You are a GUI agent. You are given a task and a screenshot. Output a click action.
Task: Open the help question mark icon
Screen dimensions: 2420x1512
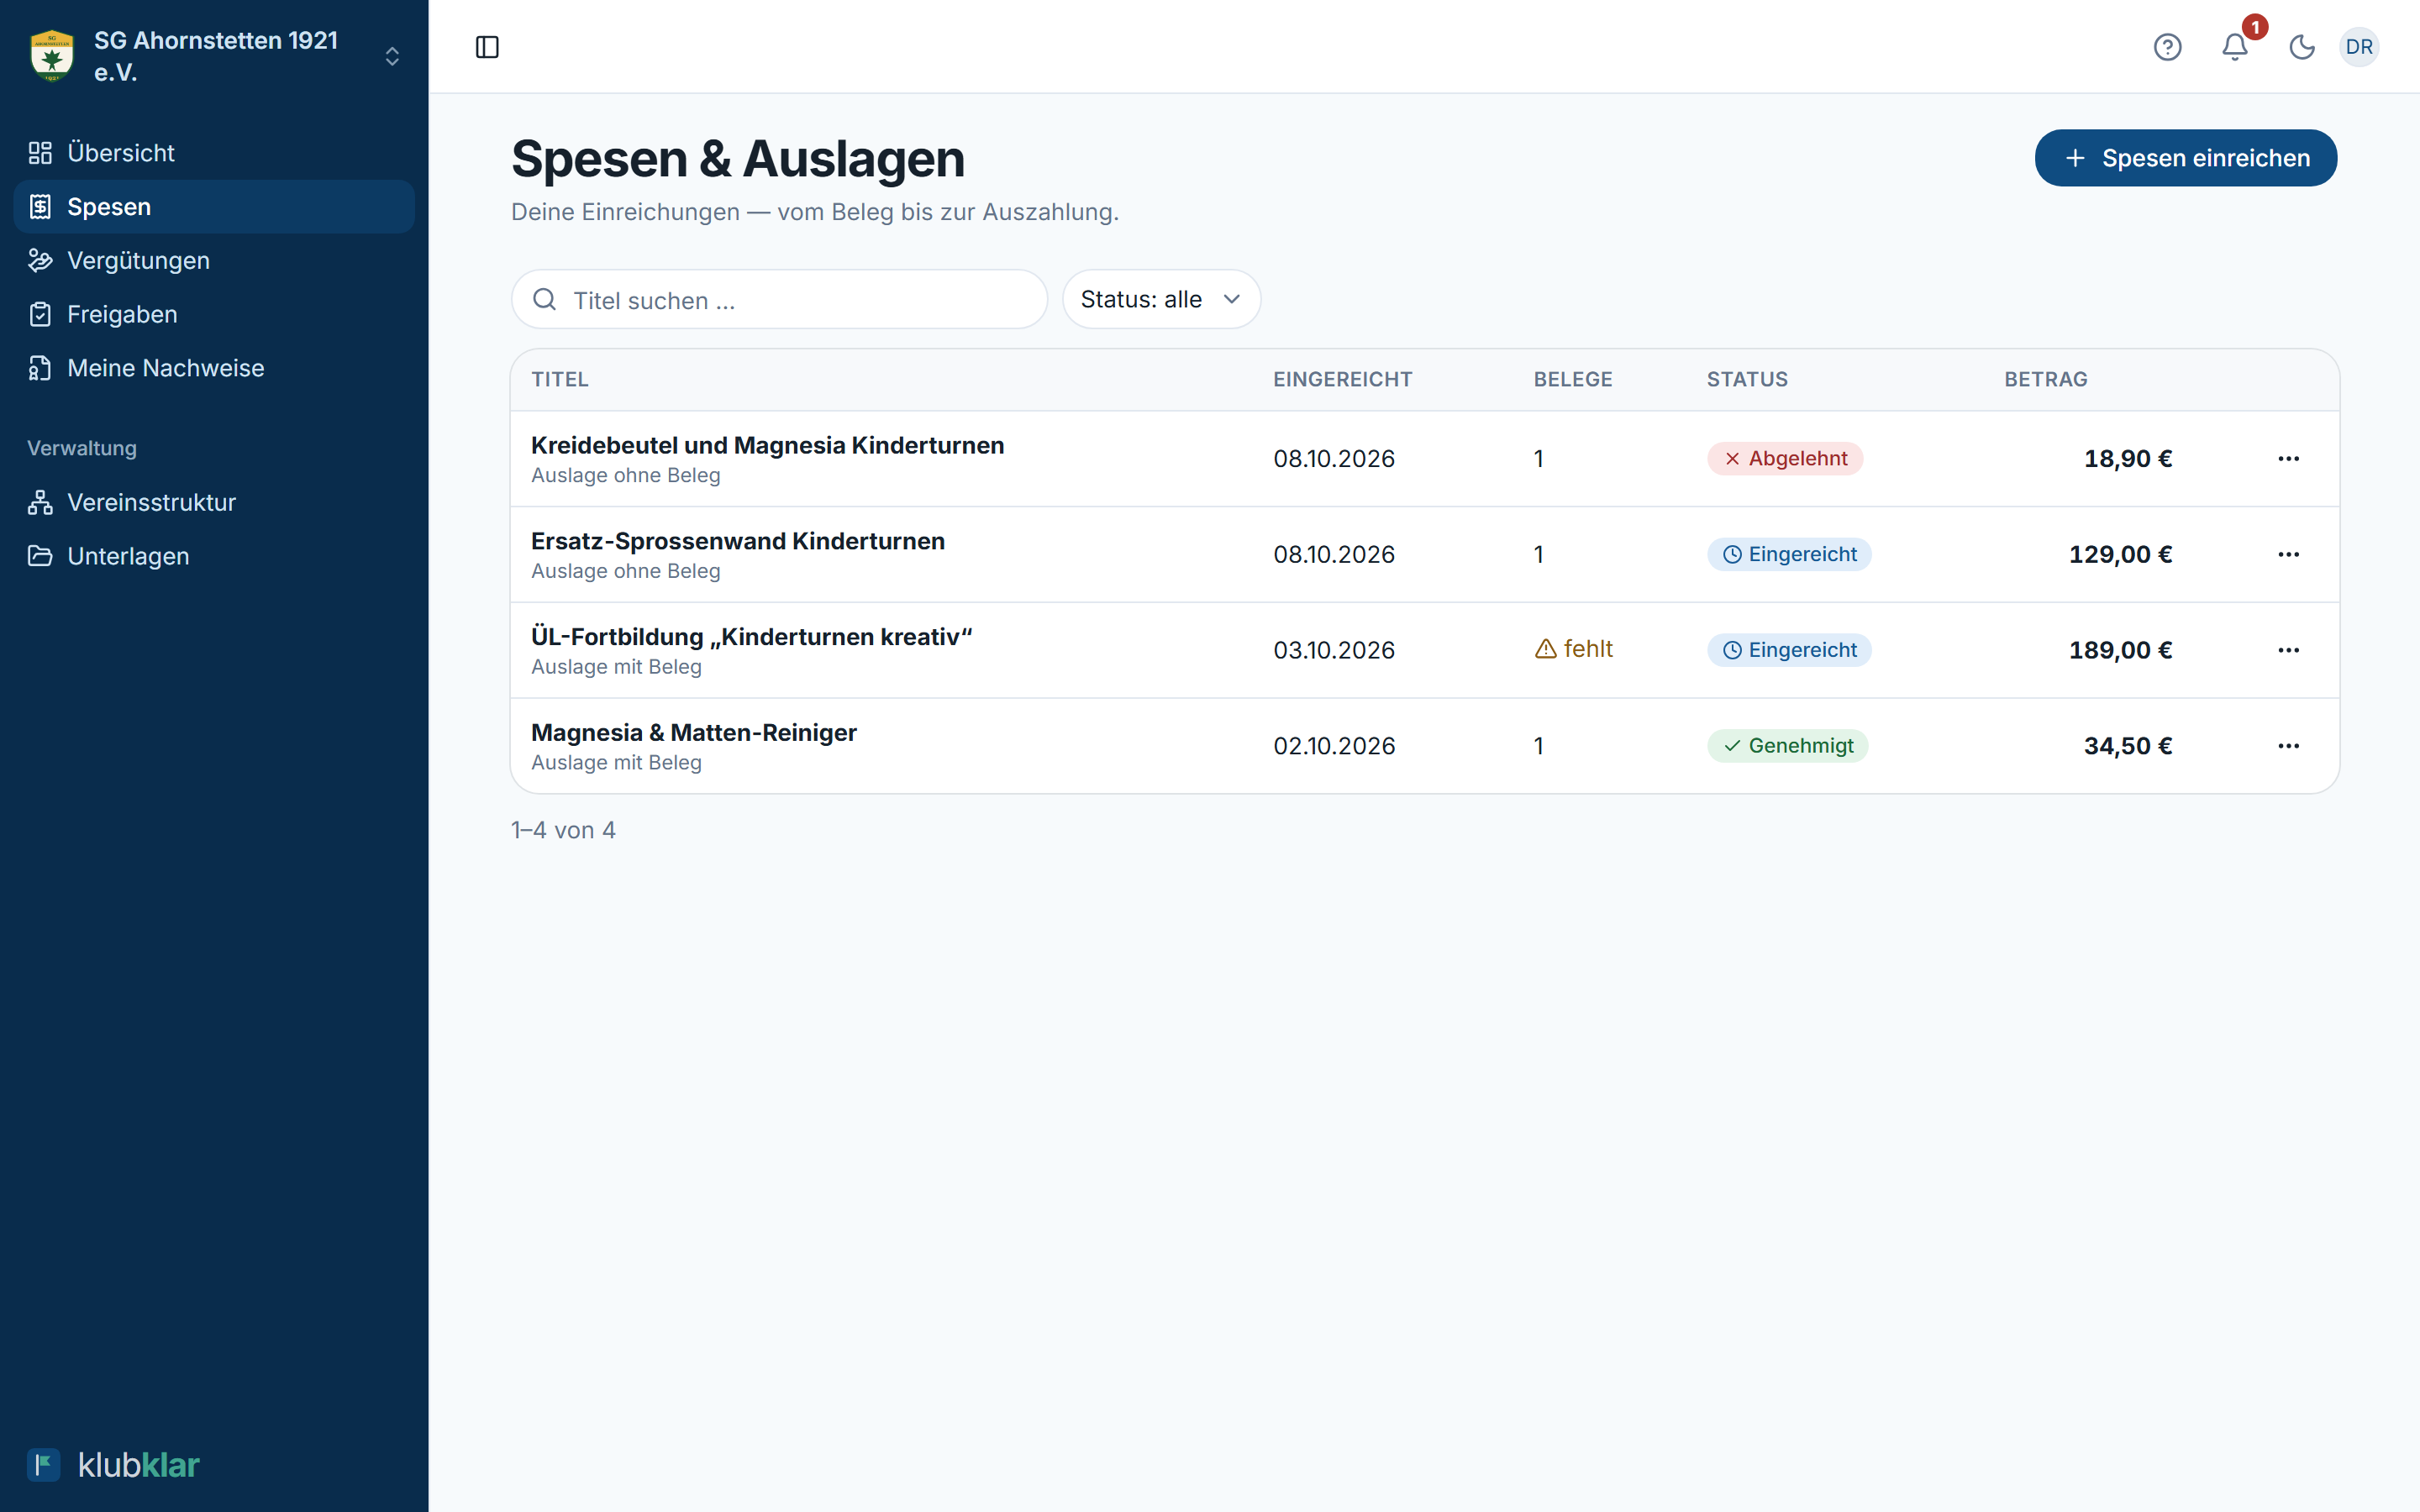[2167, 47]
